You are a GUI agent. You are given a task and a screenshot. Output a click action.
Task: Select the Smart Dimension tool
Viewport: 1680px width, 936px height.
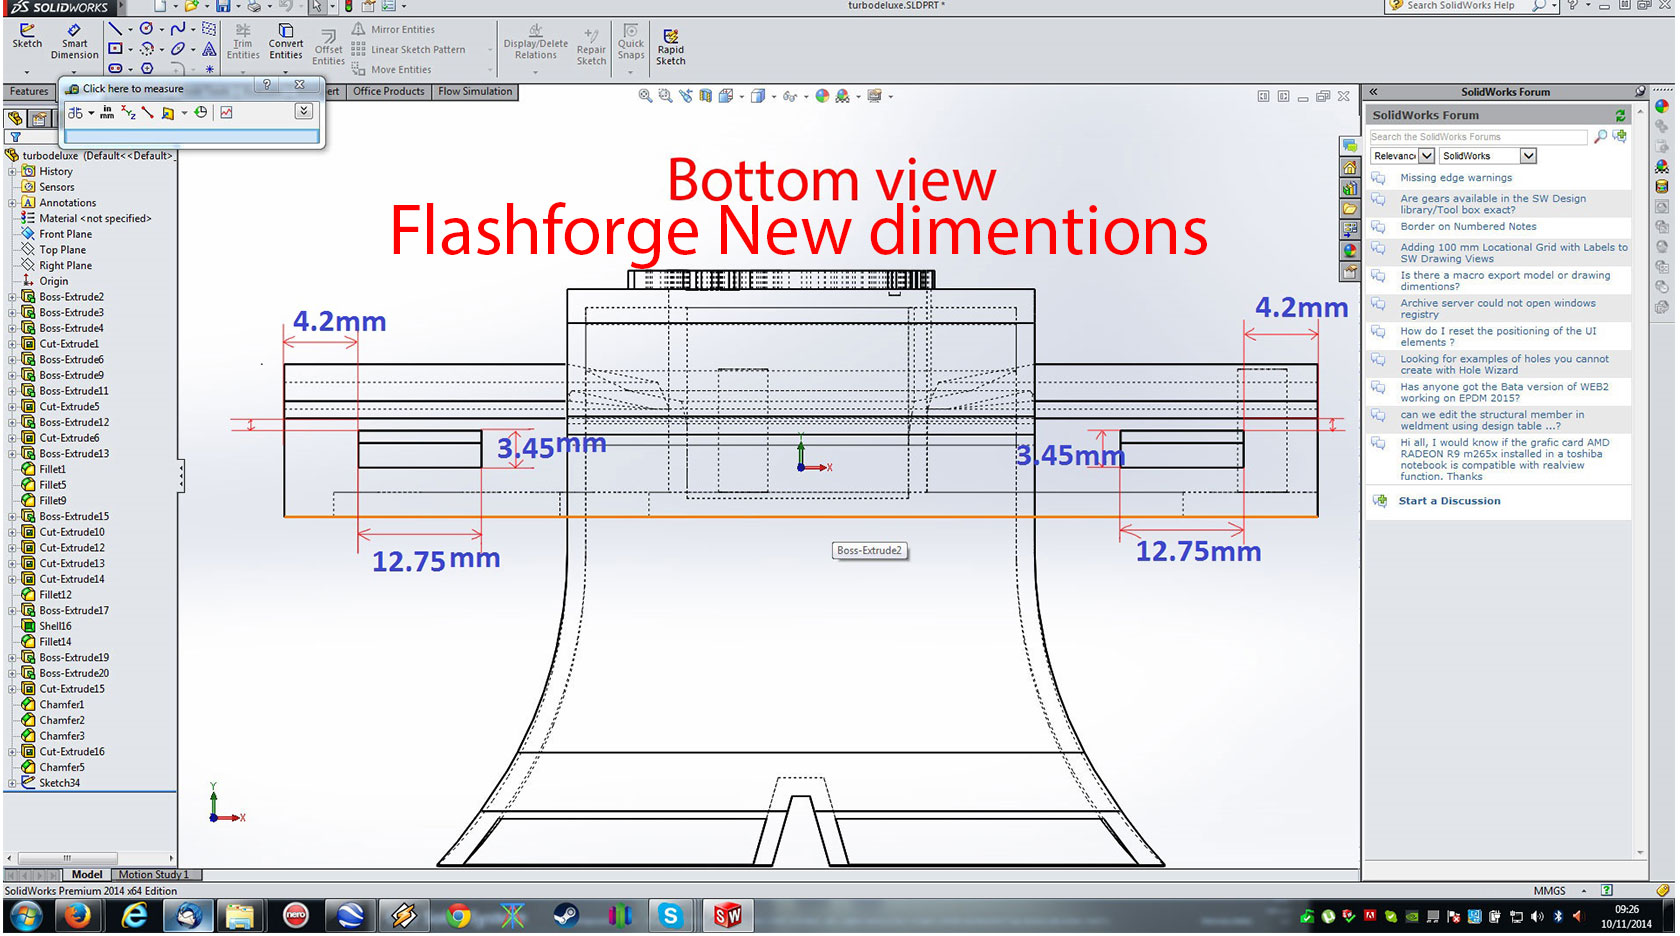[x=75, y=42]
